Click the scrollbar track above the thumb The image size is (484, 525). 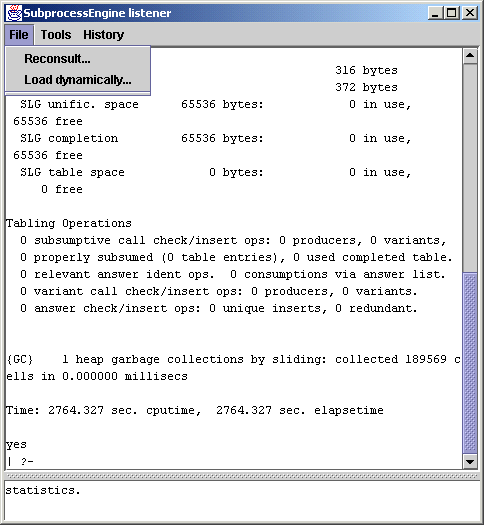point(470,167)
